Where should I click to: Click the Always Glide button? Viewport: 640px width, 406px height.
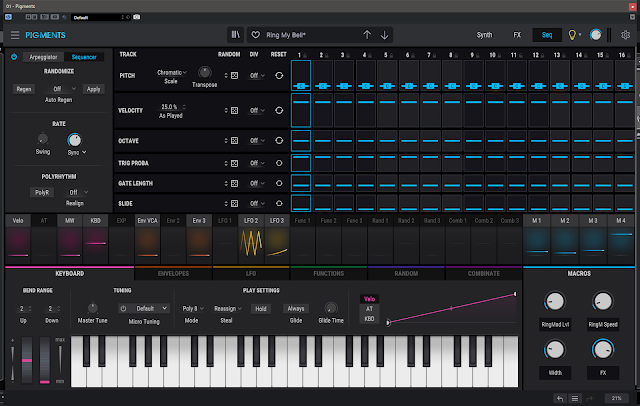click(x=296, y=309)
